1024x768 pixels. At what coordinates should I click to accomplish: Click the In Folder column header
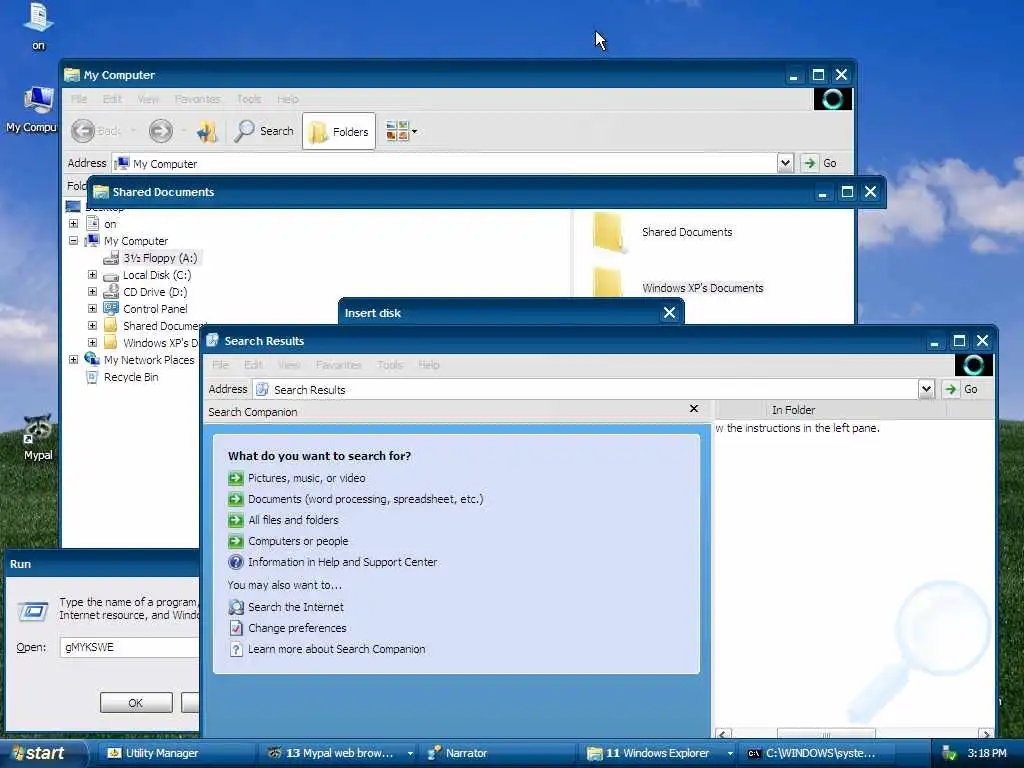856,410
